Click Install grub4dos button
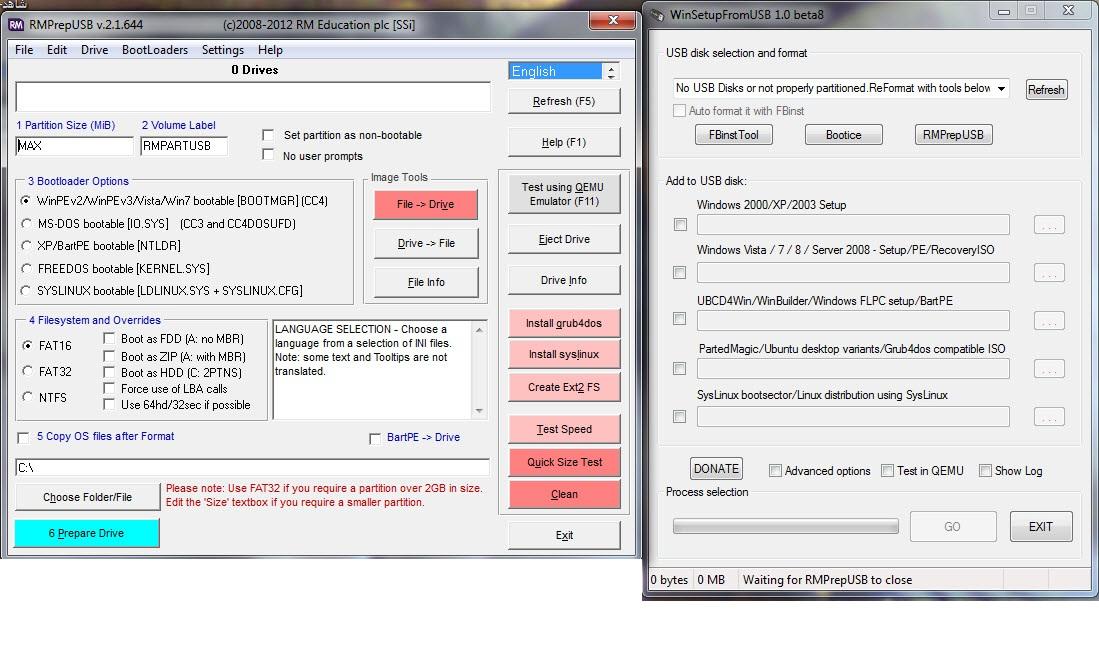 click(x=564, y=323)
